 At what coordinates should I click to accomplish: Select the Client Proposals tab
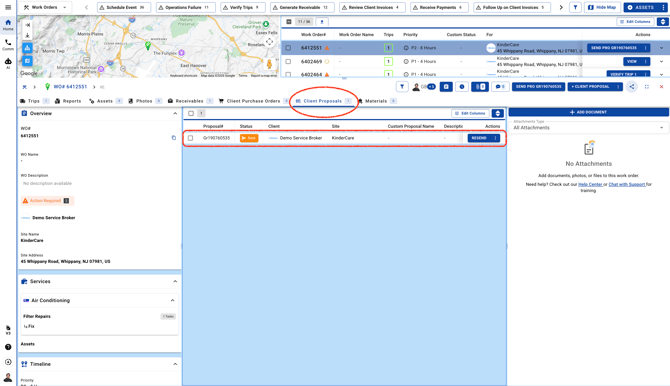click(x=323, y=101)
